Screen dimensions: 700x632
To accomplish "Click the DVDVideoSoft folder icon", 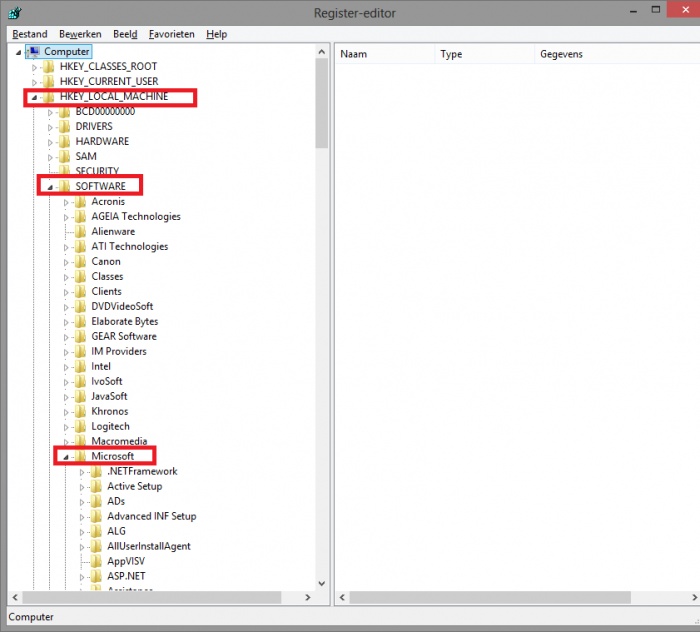I will (80, 307).
